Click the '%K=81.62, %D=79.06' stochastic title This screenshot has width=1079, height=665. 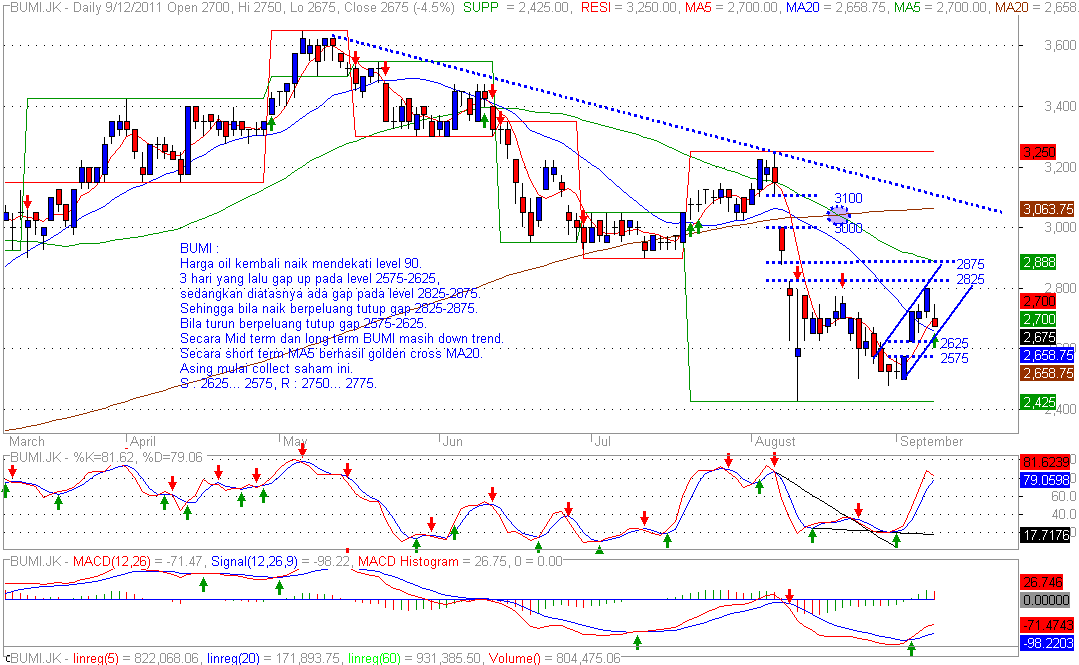pos(138,457)
